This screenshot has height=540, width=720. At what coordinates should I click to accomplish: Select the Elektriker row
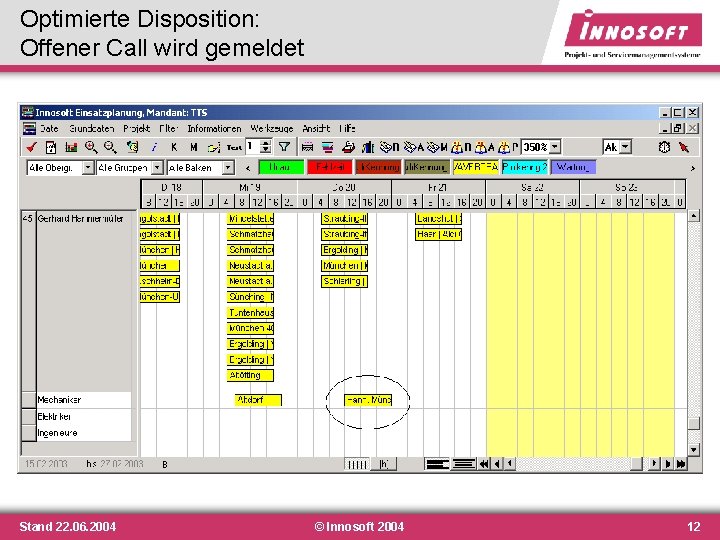coord(76,416)
